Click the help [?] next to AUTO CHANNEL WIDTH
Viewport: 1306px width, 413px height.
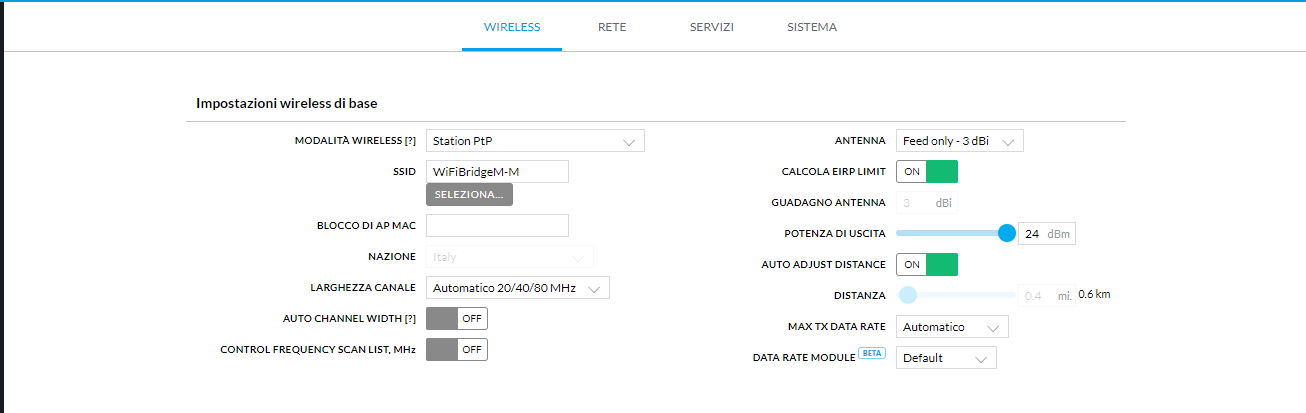click(410, 318)
